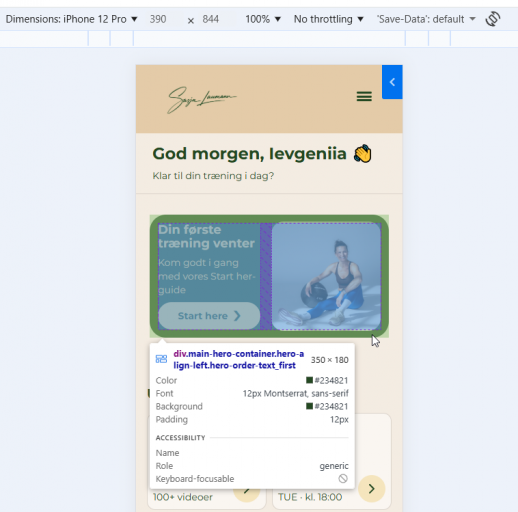Screen dimensions: 518x512
Task: Open the Dimensions iPhone 12 Pro dropdown
Action: pos(71,19)
